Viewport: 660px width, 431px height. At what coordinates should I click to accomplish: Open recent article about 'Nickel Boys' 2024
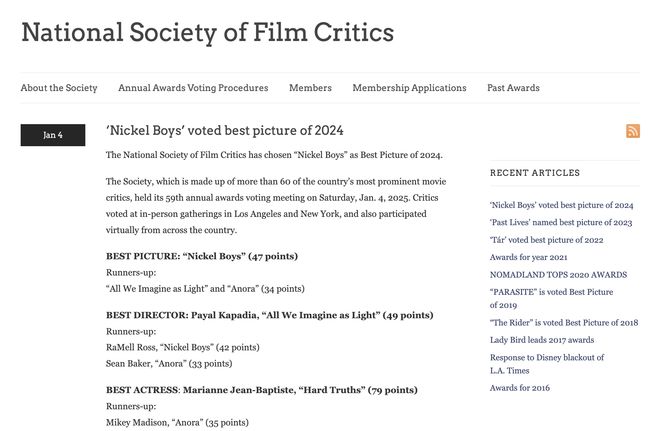point(561,205)
